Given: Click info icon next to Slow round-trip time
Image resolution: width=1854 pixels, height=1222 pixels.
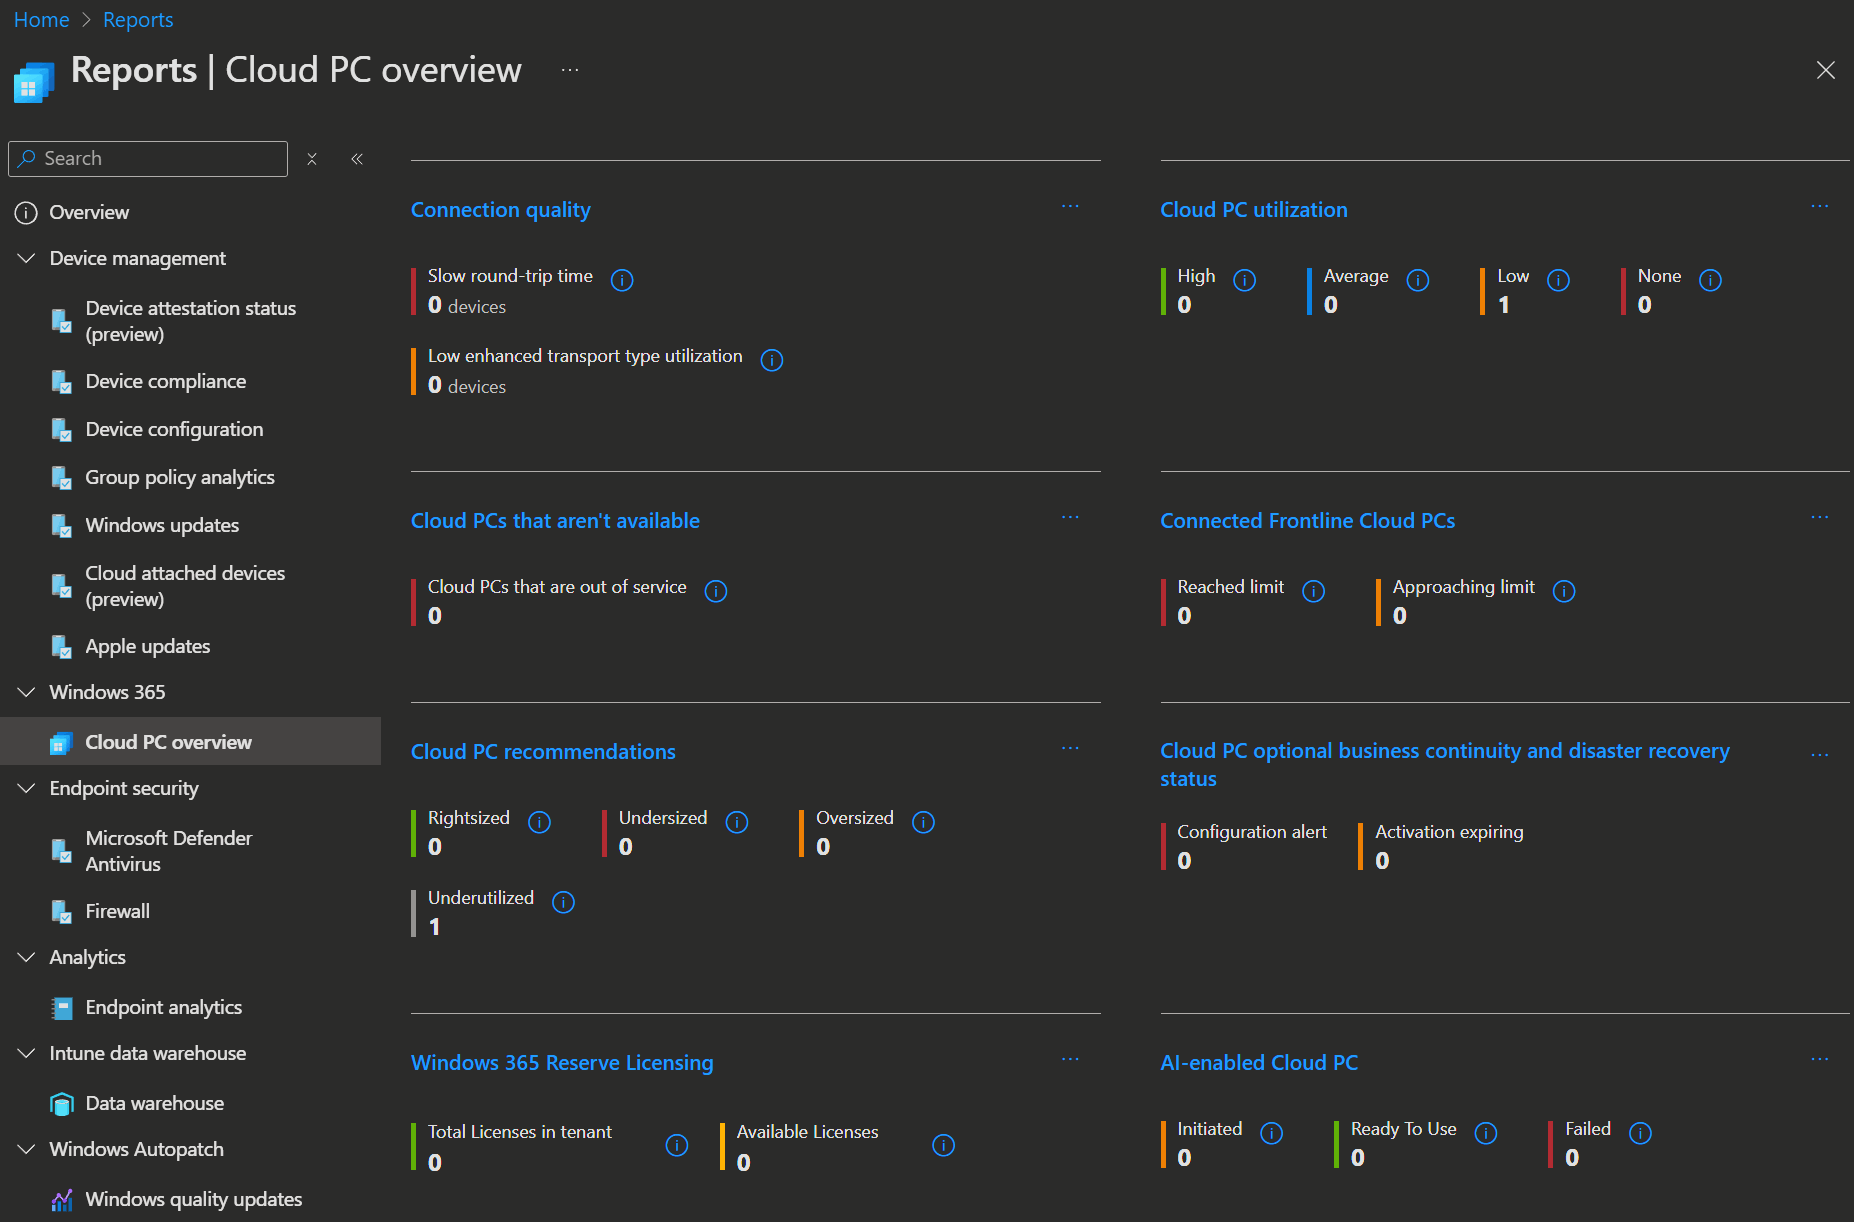Looking at the screenshot, I should (x=622, y=280).
